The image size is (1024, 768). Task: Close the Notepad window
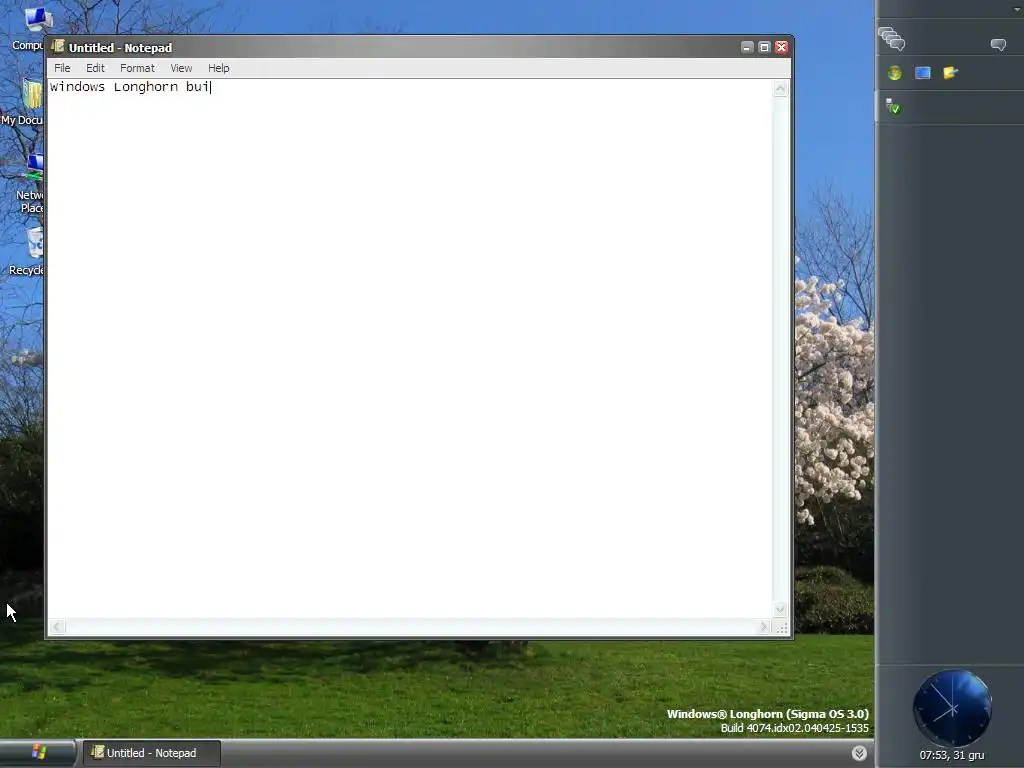[x=781, y=47]
